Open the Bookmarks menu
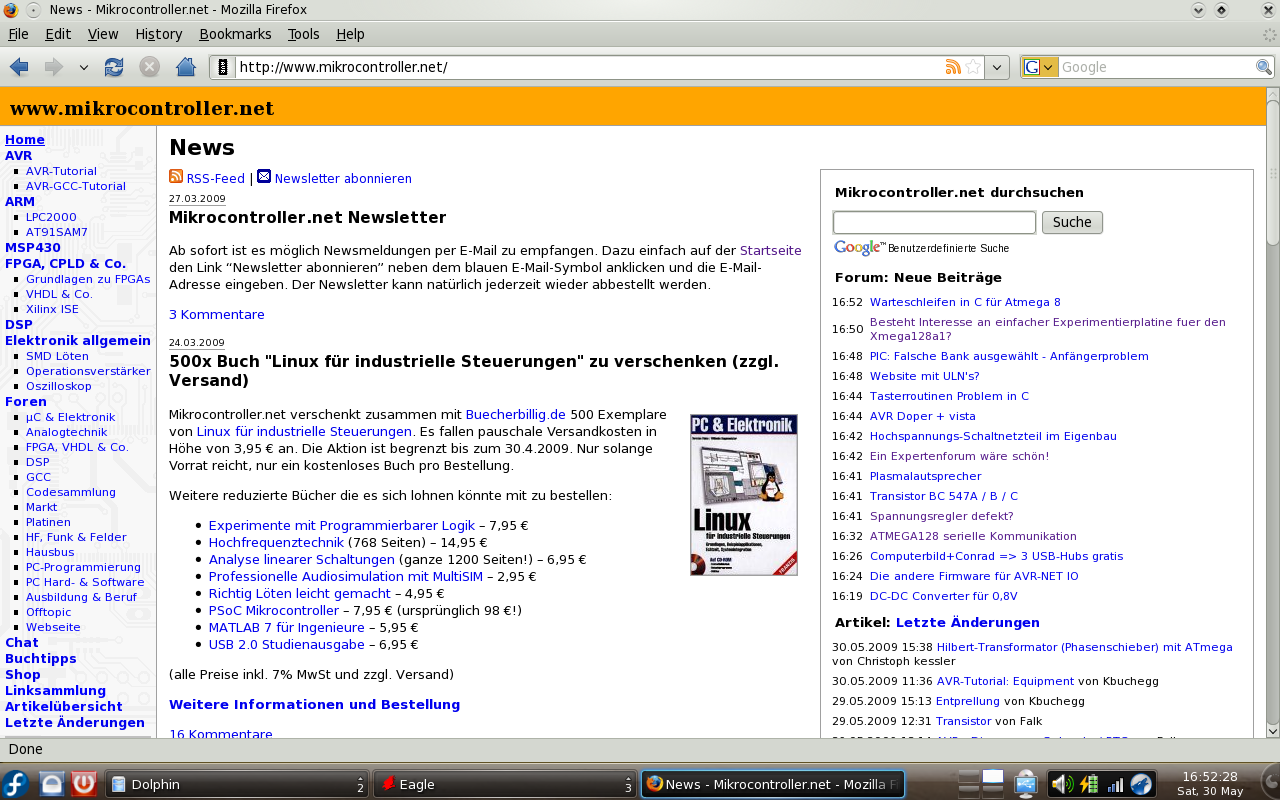This screenshot has height=800, width=1280. click(x=235, y=34)
